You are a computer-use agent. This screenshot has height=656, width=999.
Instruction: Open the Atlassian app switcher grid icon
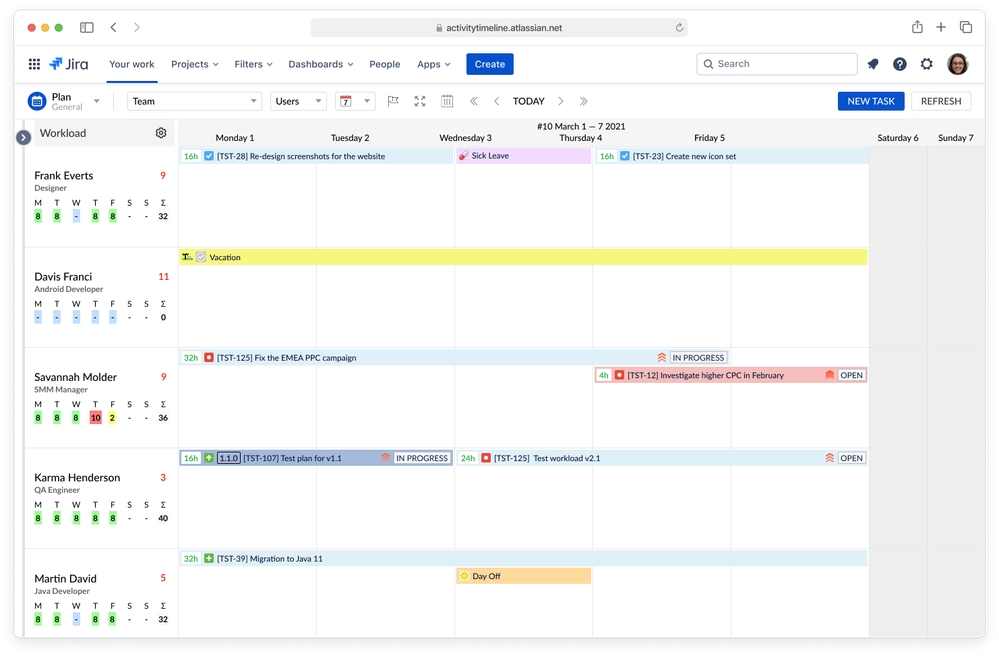(x=33, y=63)
